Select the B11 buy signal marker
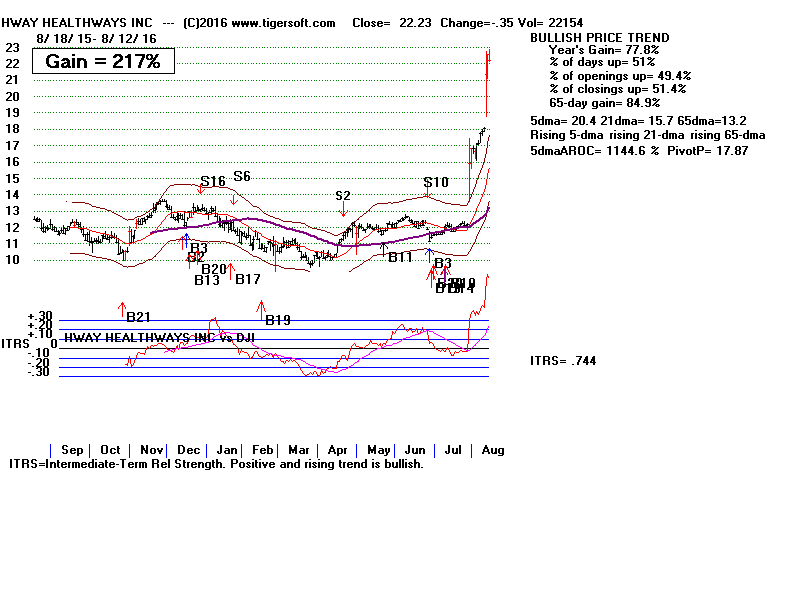 coord(400,257)
